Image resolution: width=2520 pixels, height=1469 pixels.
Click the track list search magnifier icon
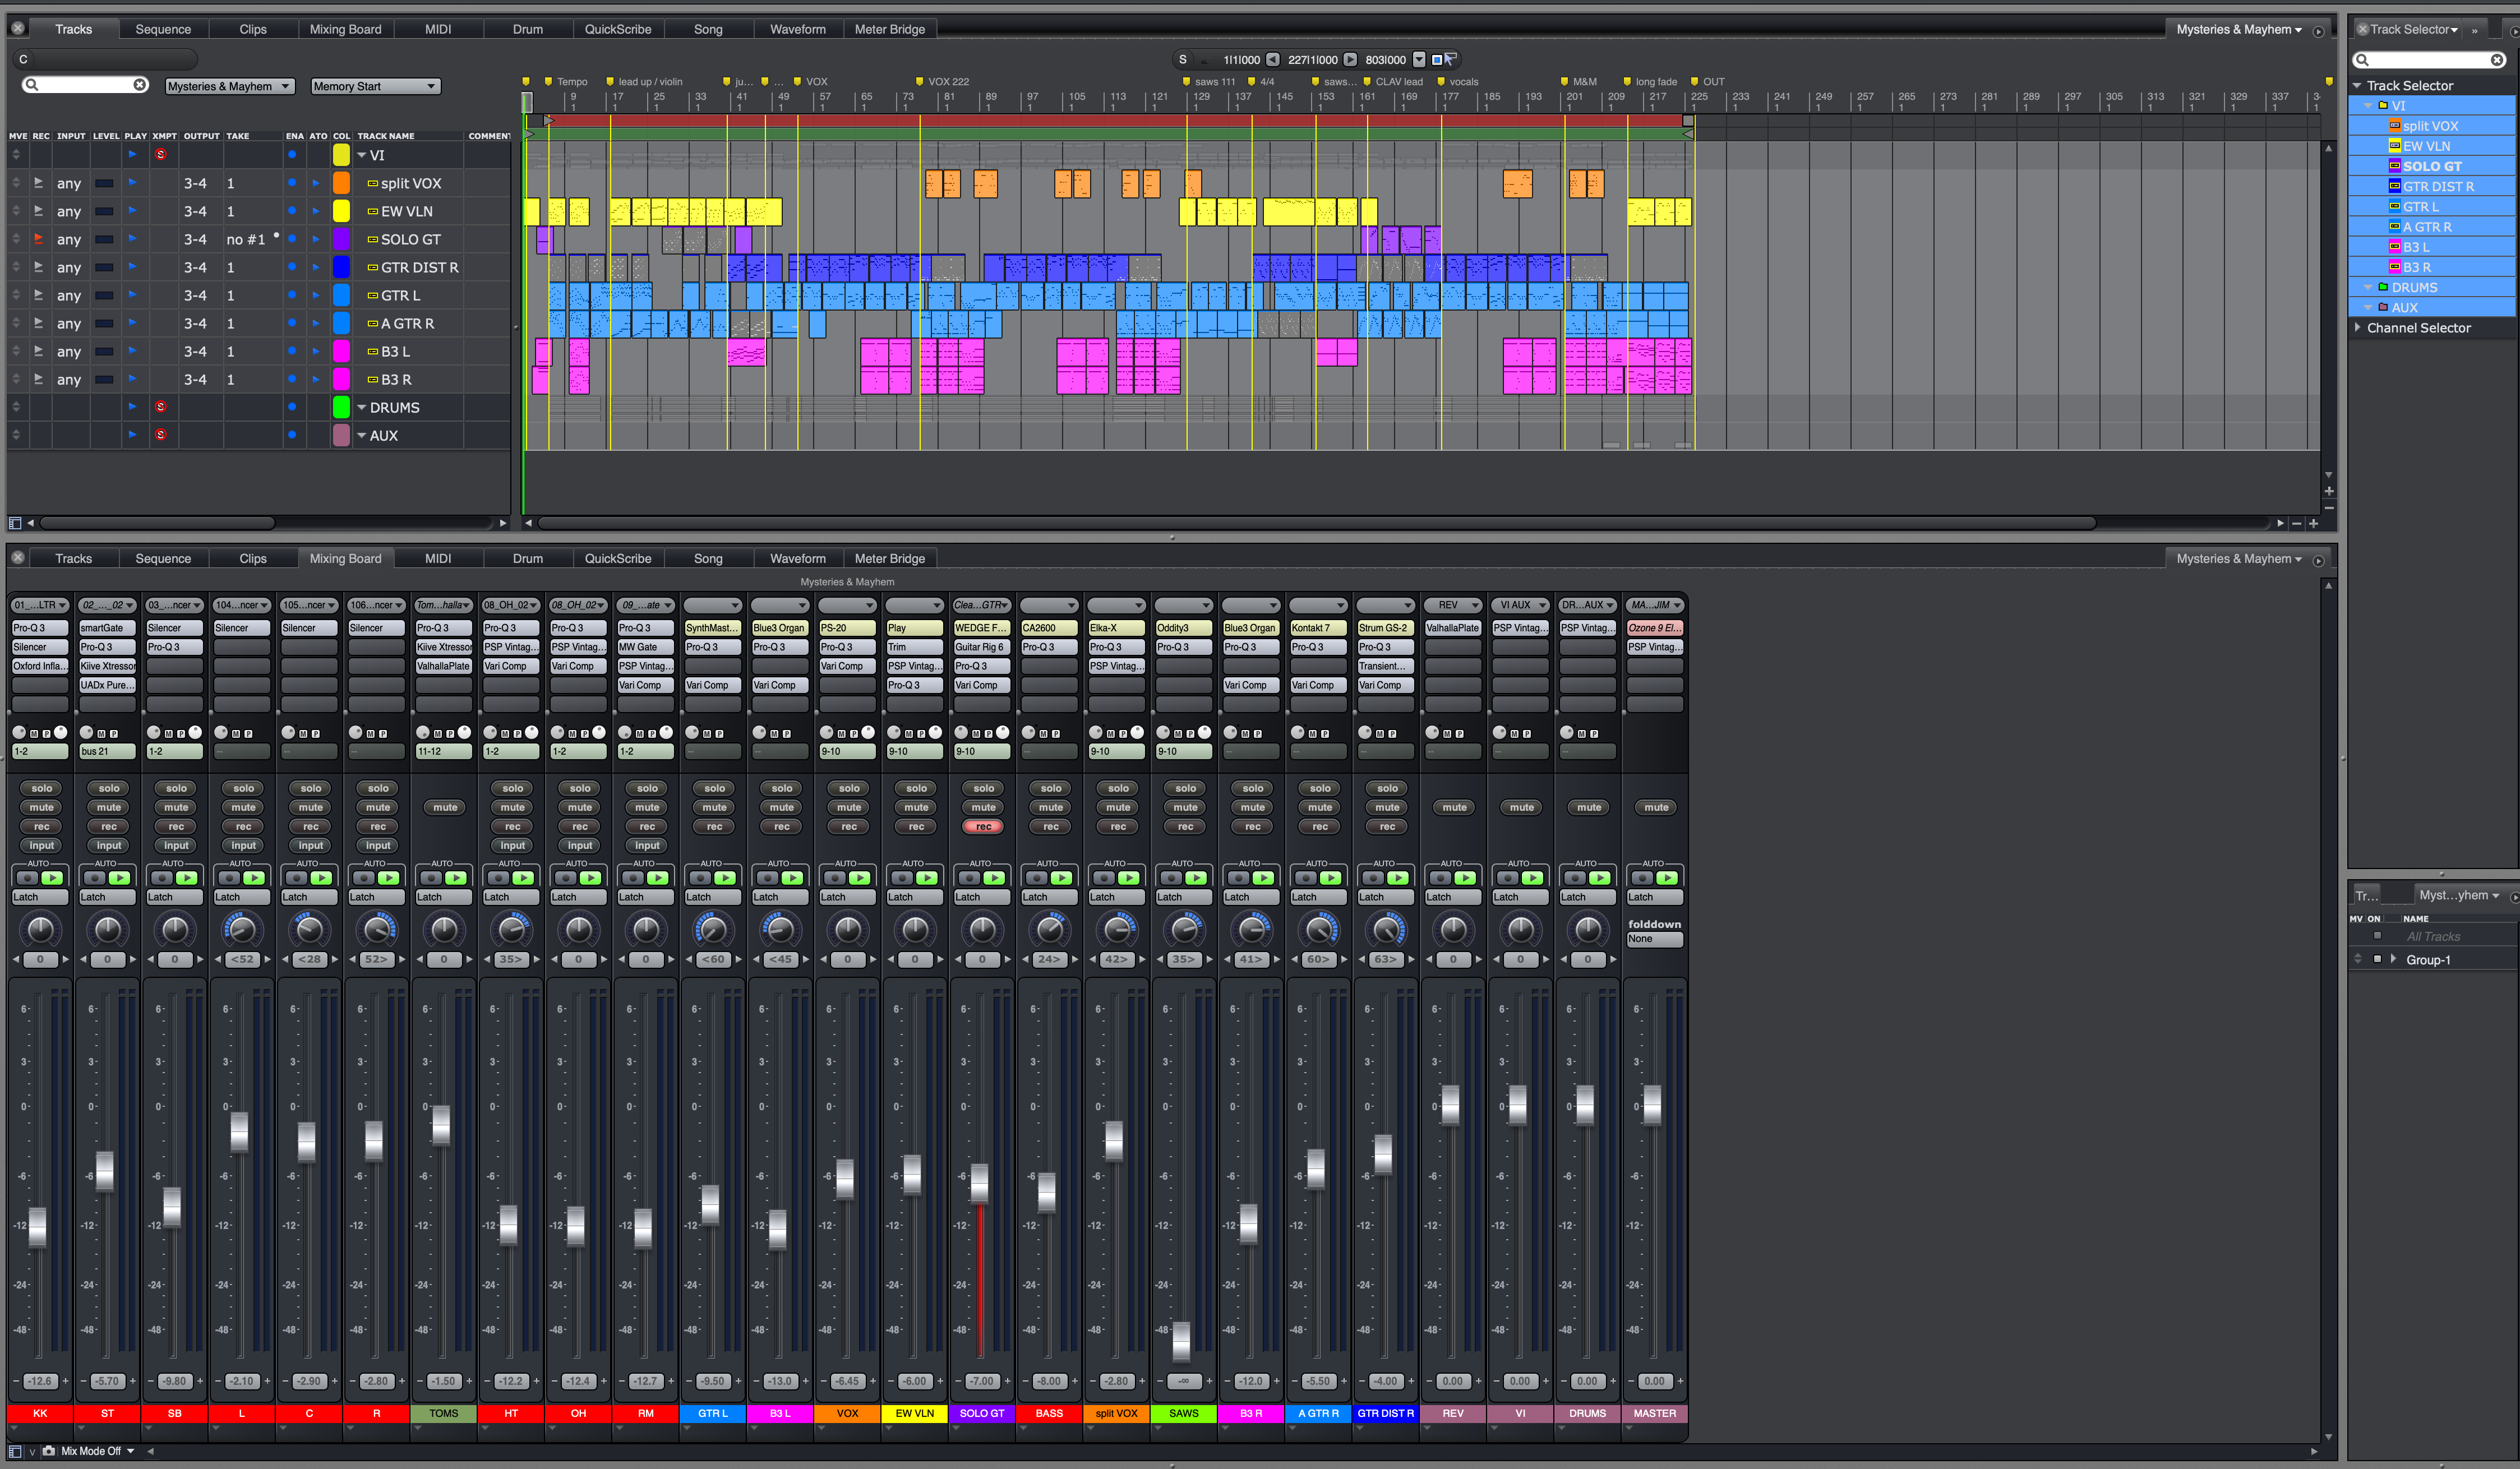(32, 85)
